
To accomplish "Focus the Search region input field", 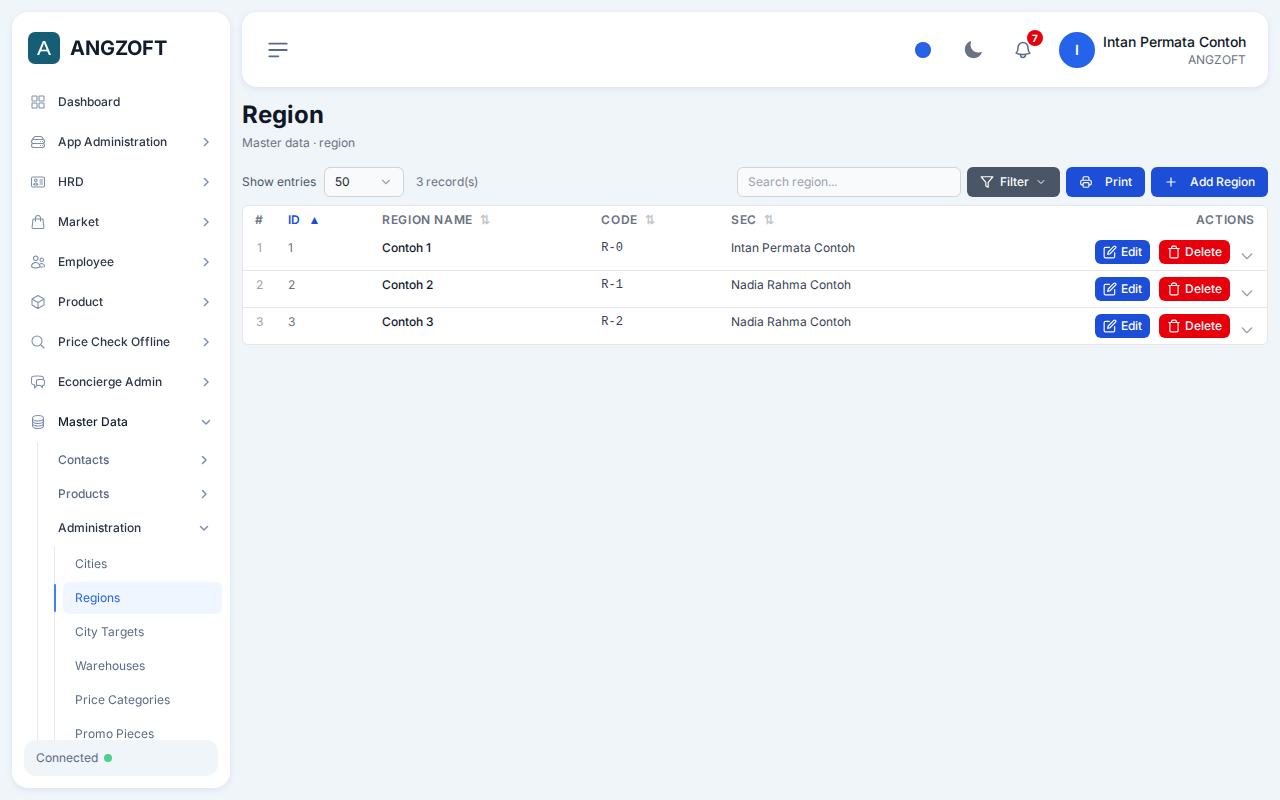I will [849, 182].
